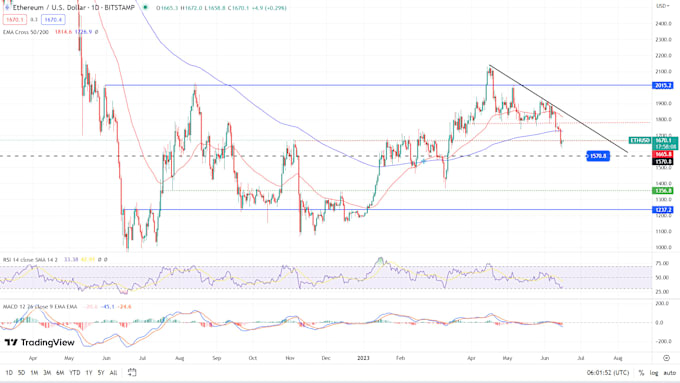
Task: Click the TradingView logo
Action: (x=39, y=343)
